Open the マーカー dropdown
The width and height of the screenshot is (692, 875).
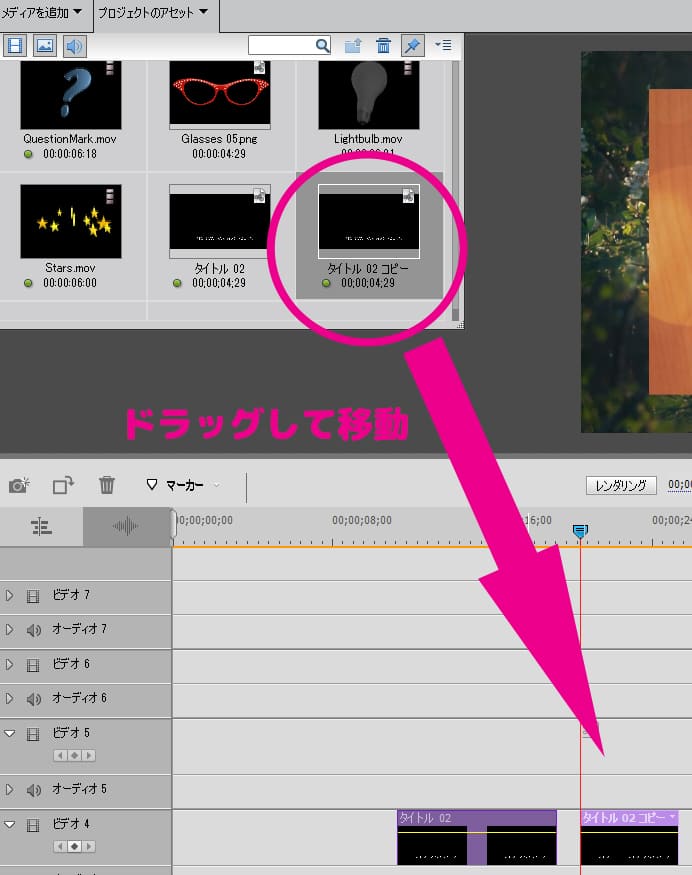pos(183,485)
